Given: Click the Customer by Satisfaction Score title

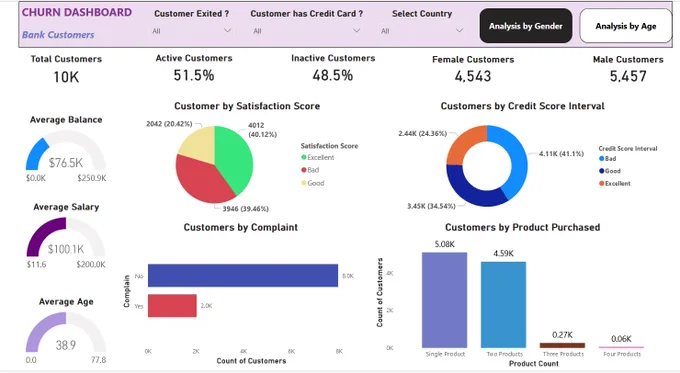Looking at the screenshot, I should pos(247,106).
